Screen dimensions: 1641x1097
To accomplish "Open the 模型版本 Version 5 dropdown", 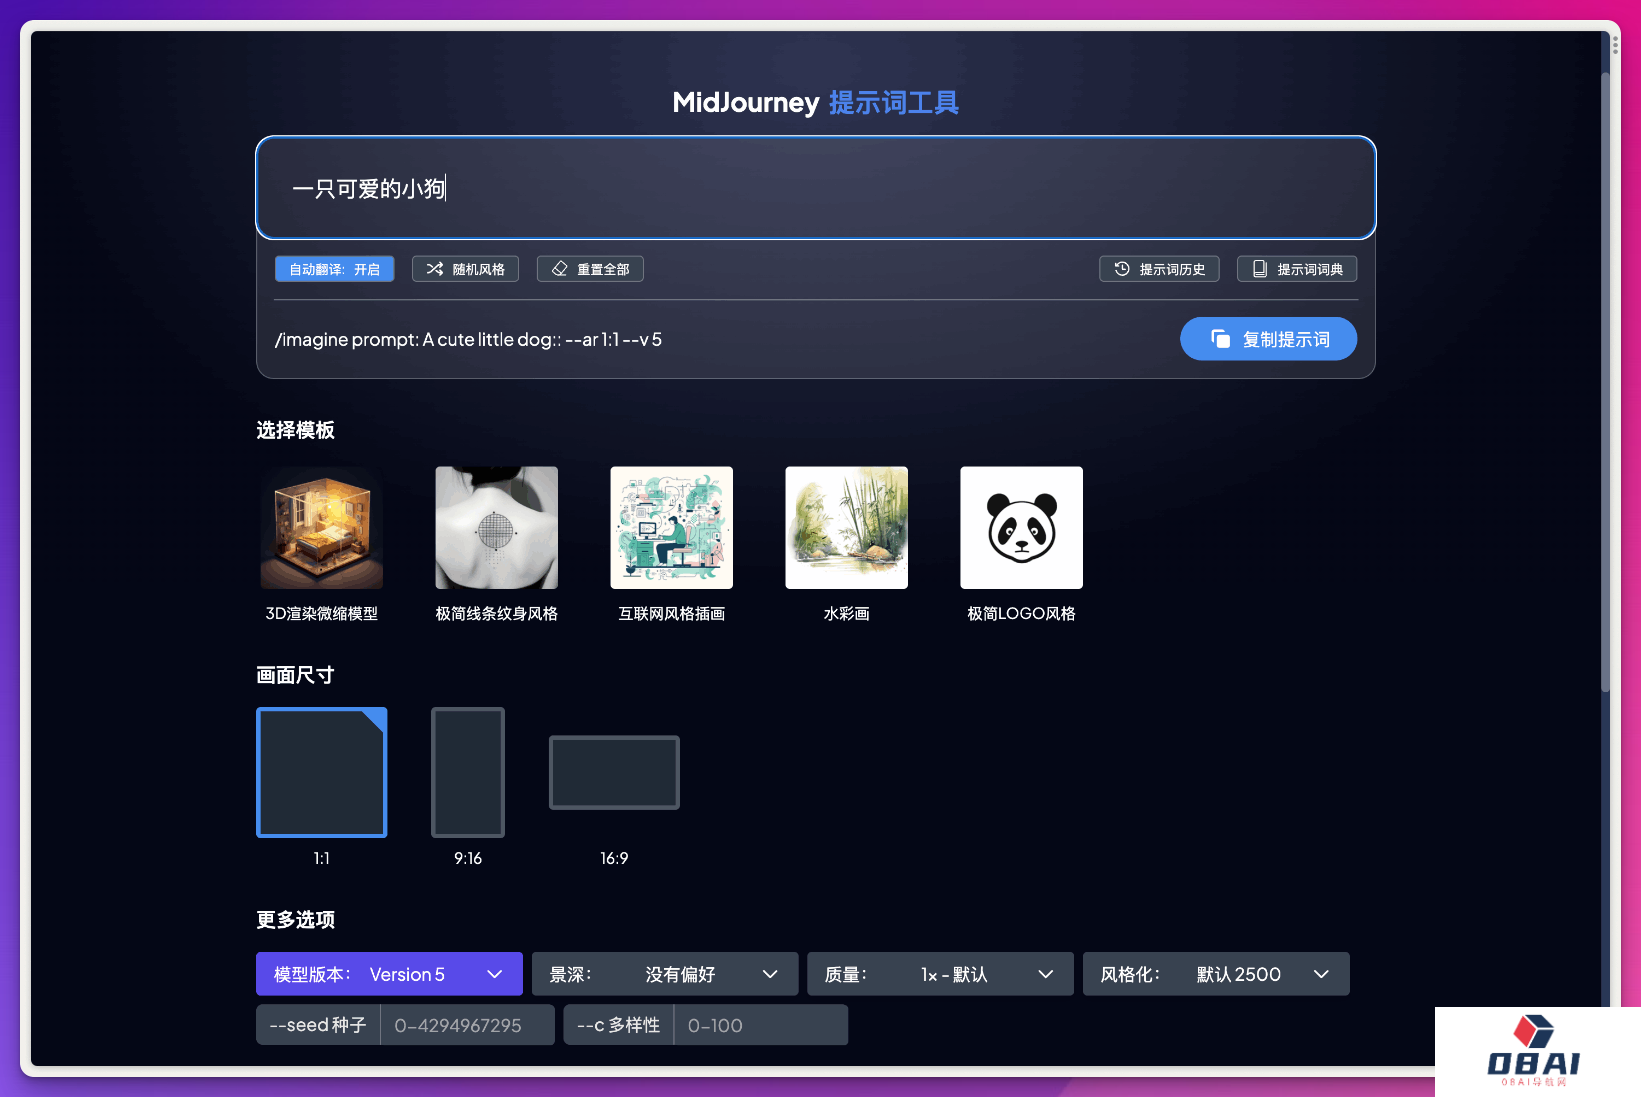I will 389,974.
